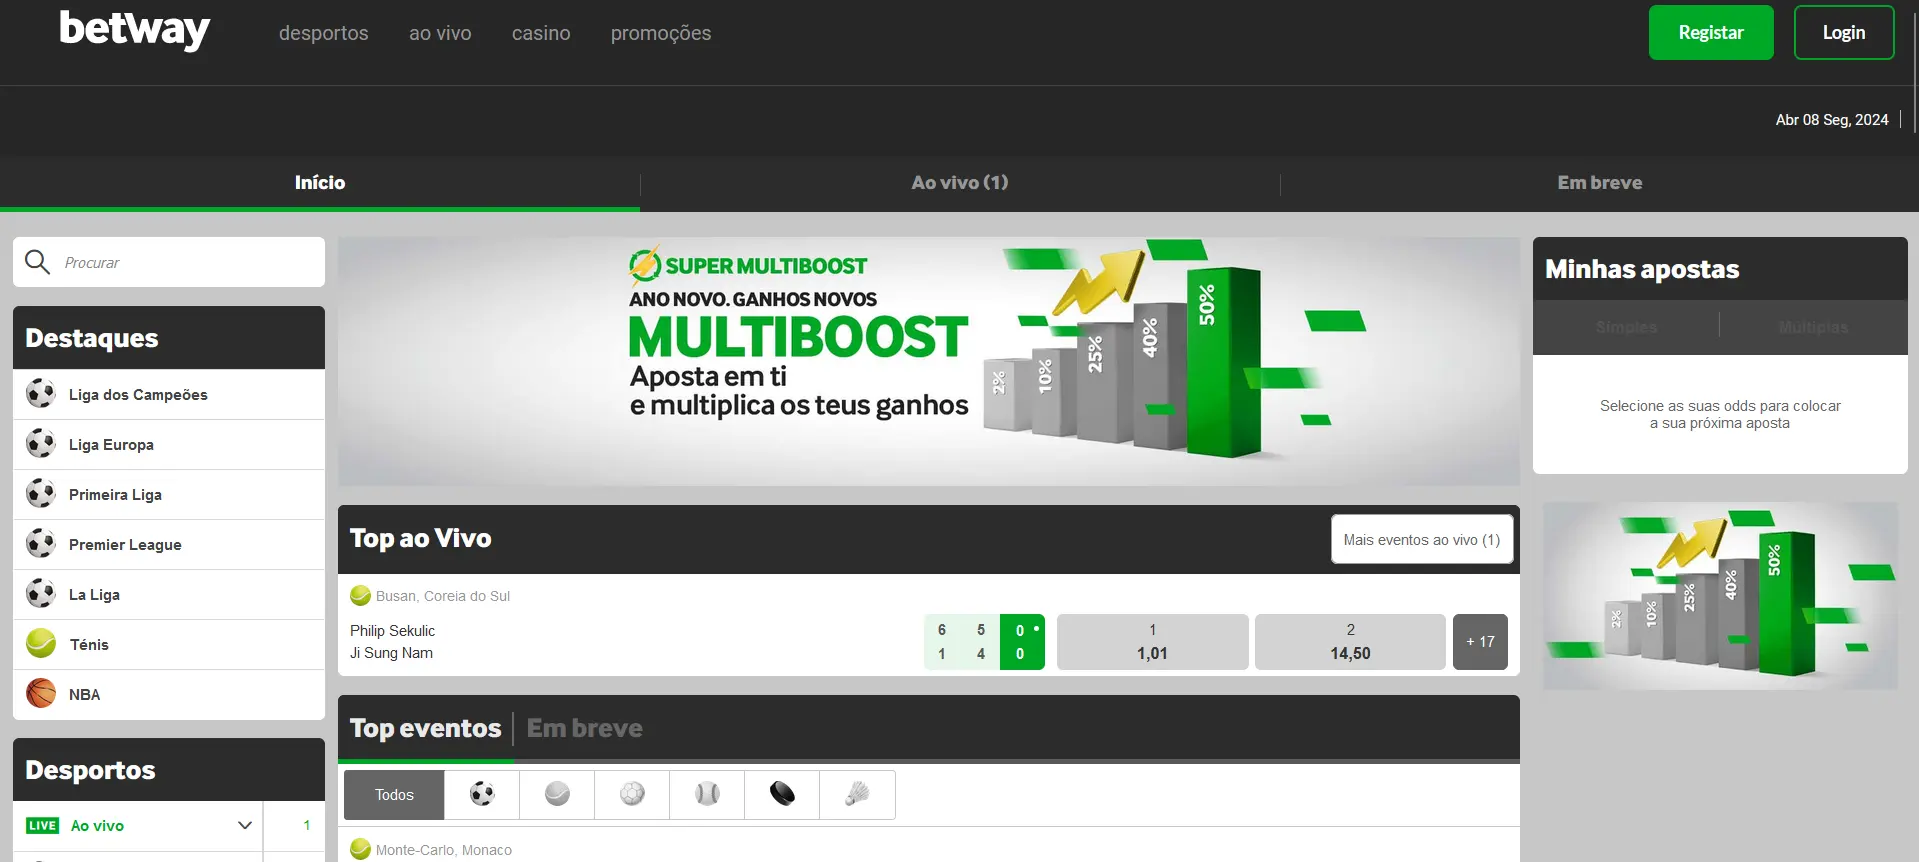Open Ao vivo in Desportos list
Viewport: 1919px width, 862px height.
point(97,825)
